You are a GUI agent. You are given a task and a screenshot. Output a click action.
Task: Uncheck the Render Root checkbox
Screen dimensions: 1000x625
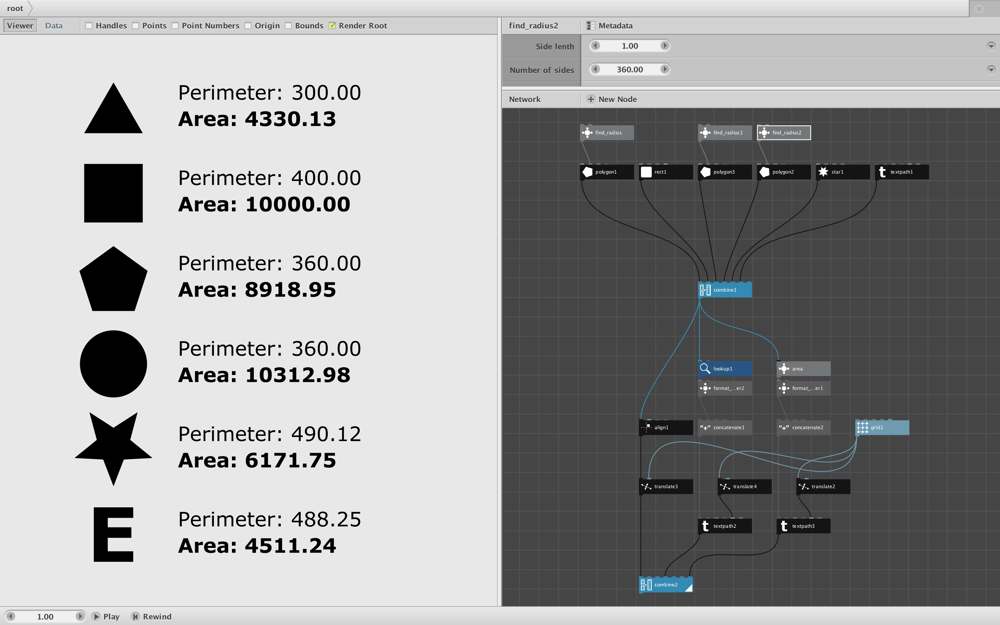[332, 26]
